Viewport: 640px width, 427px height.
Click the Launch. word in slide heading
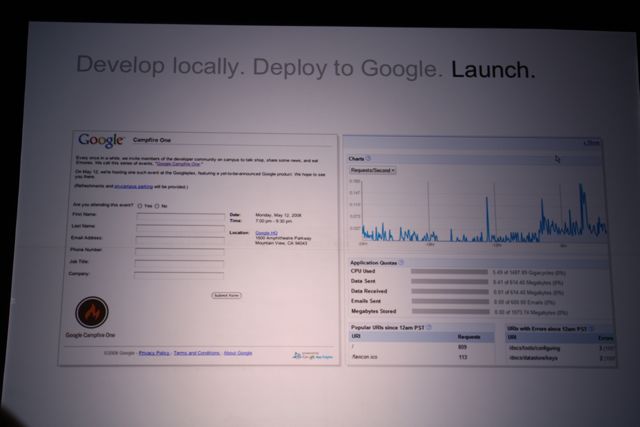coord(493,70)
